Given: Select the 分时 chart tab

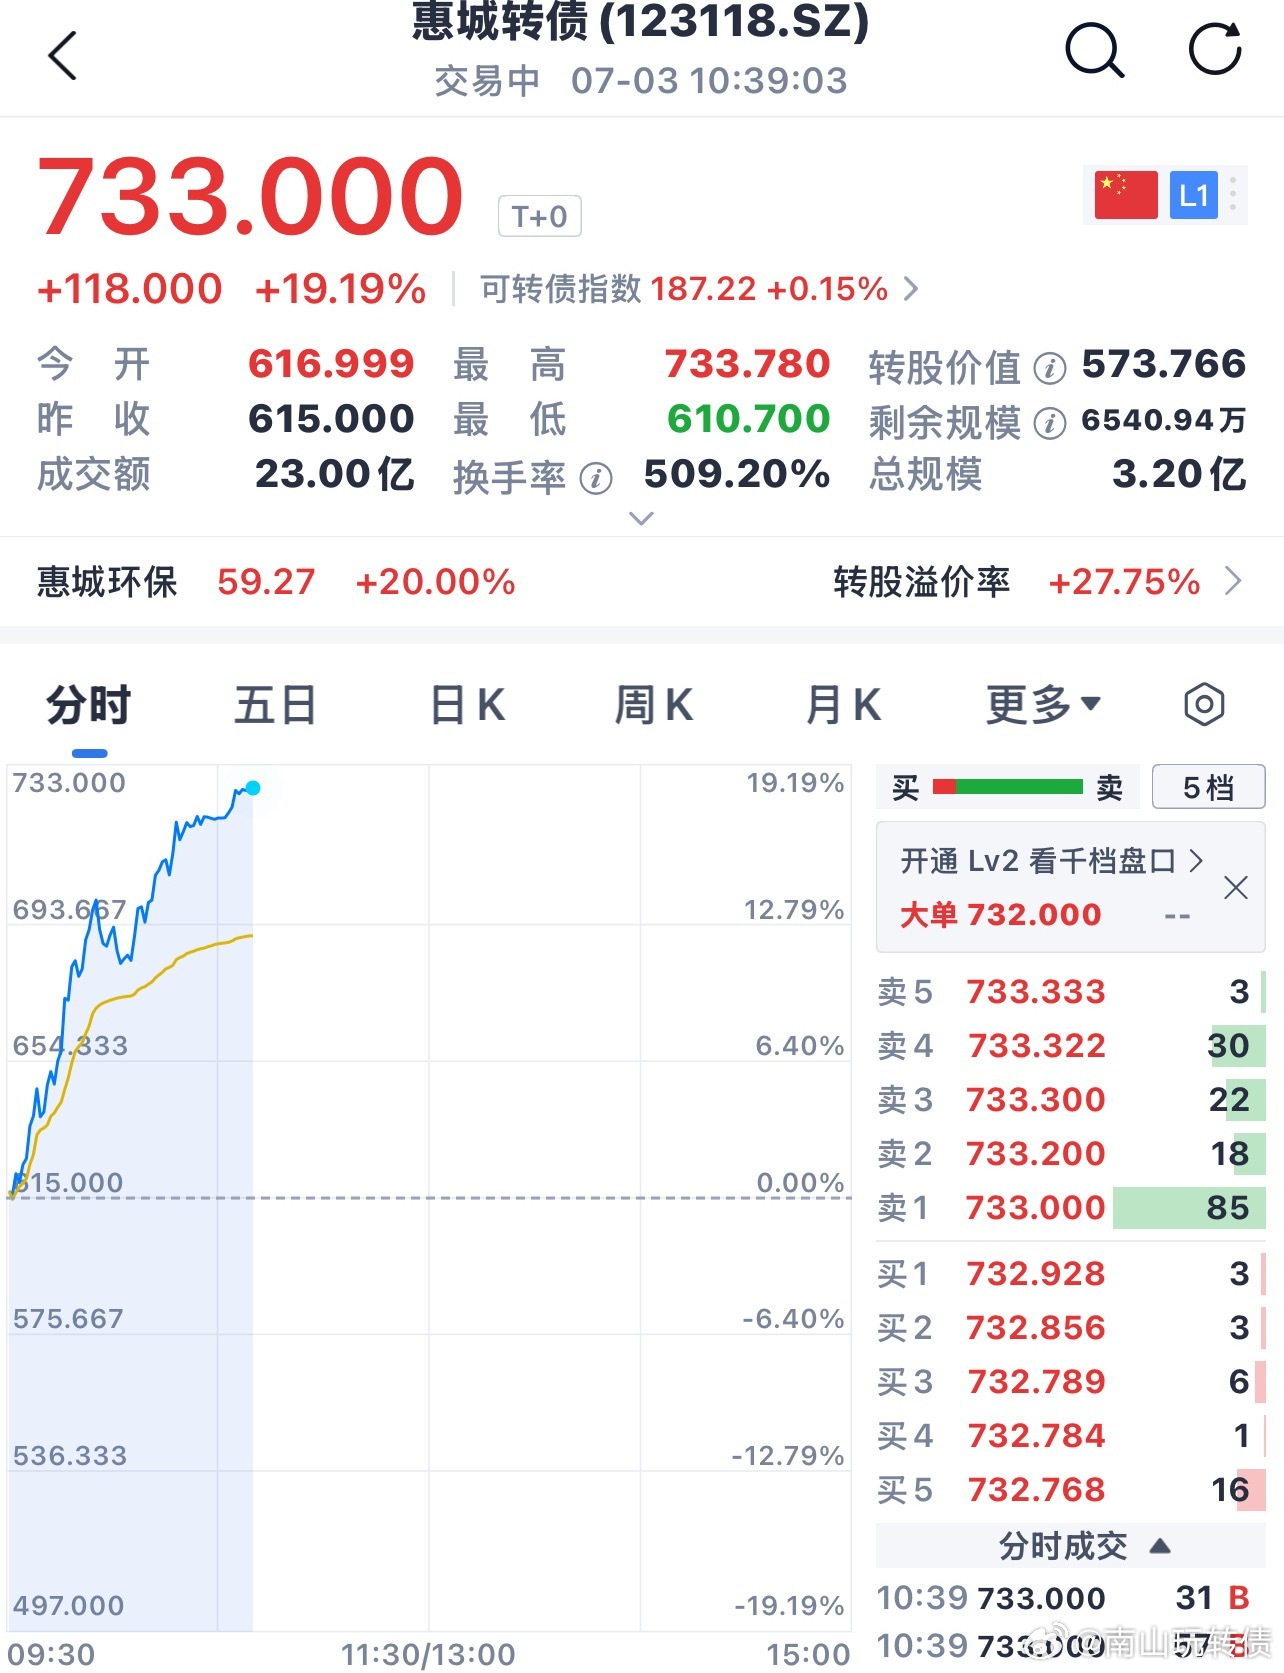Looking at the screenshot, I should (89, 705).
